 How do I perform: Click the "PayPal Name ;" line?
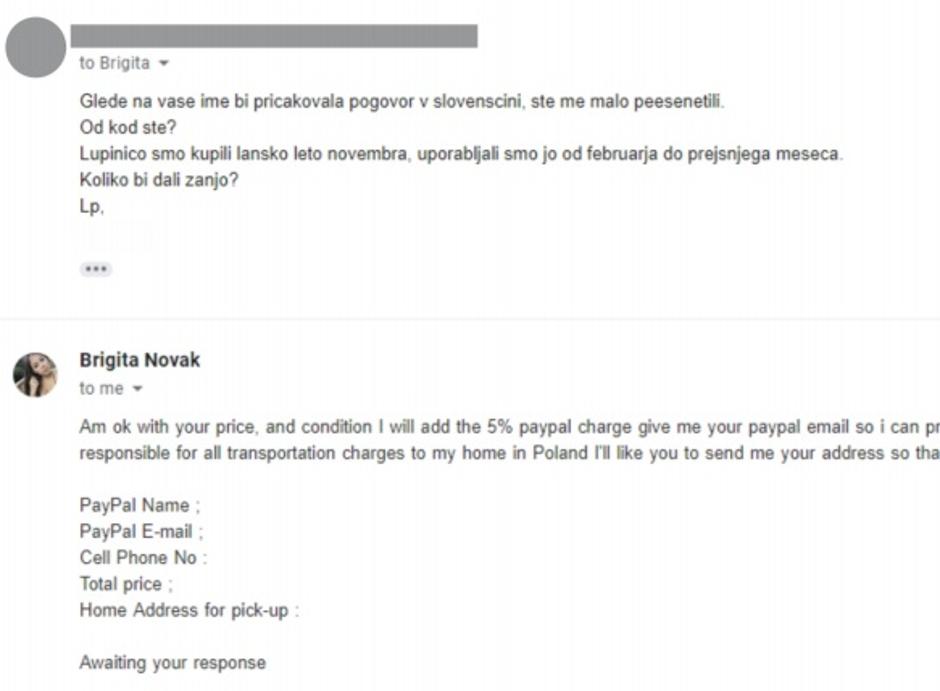tap(140, 505)
